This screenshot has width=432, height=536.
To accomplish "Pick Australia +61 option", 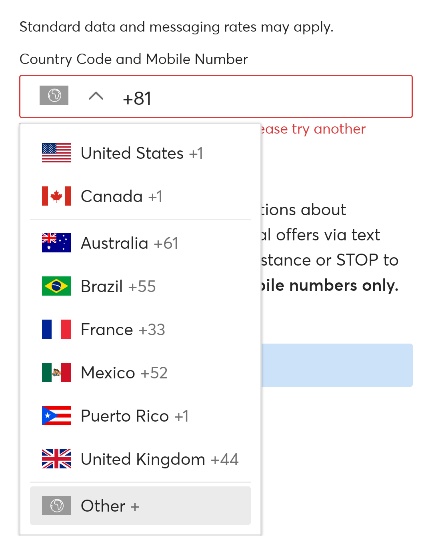I will click(140, 243).
